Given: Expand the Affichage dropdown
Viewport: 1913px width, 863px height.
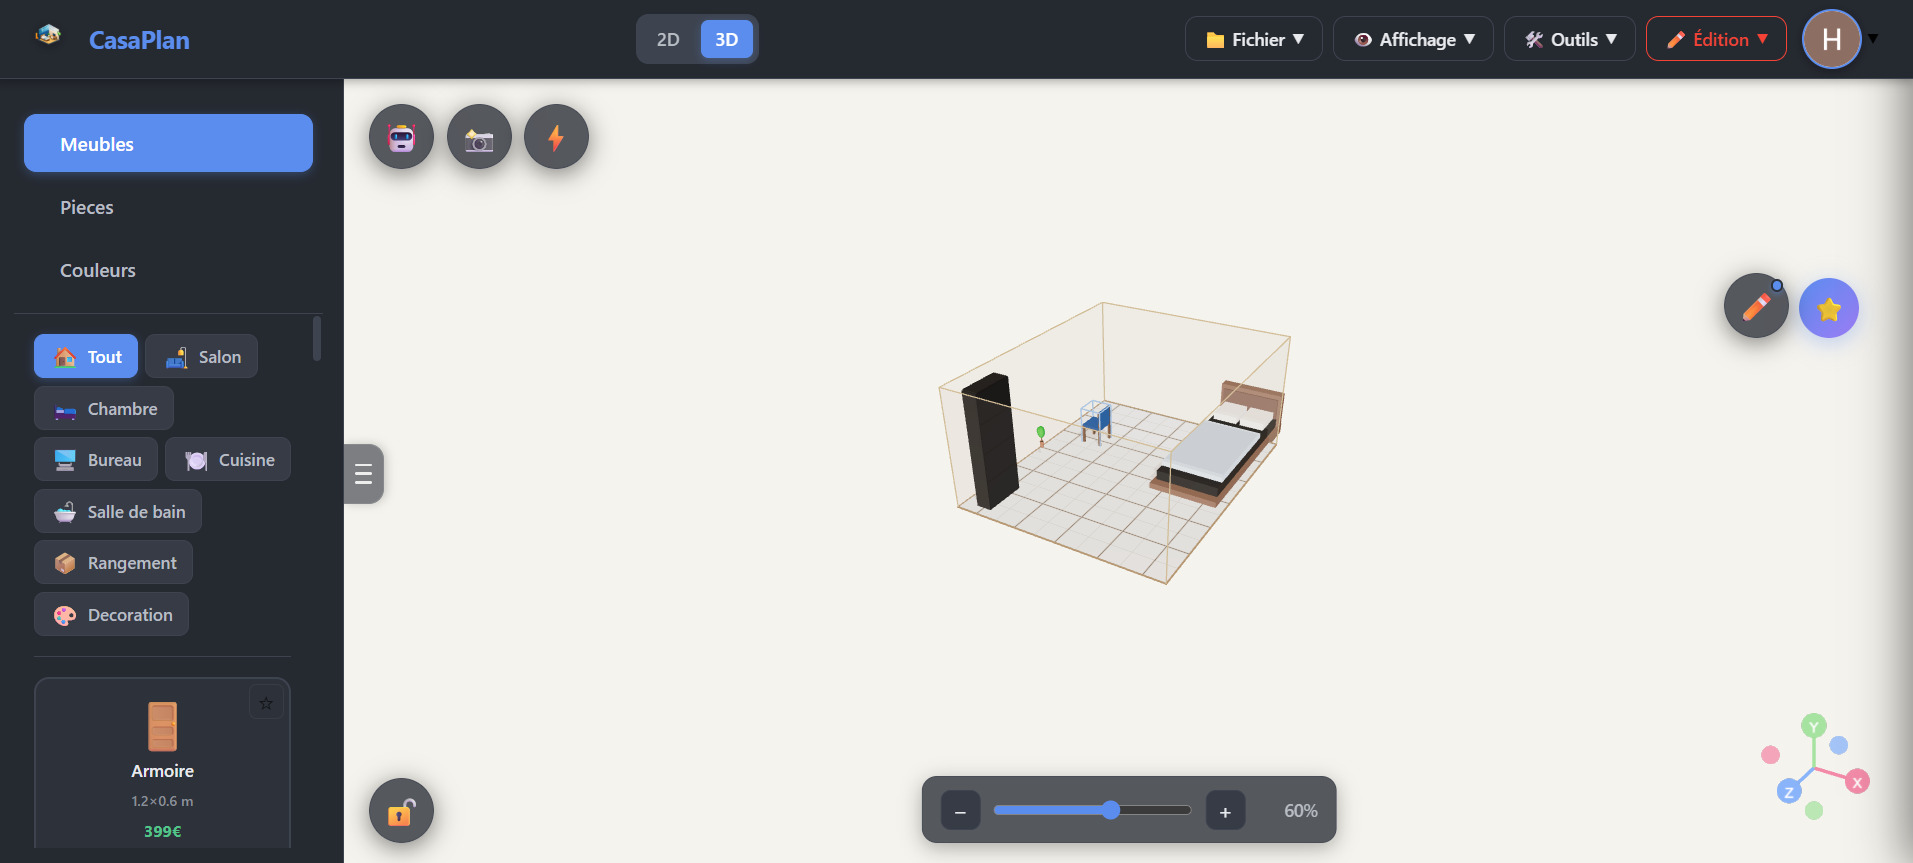Looking at the screenshot, I should 1413,40.
